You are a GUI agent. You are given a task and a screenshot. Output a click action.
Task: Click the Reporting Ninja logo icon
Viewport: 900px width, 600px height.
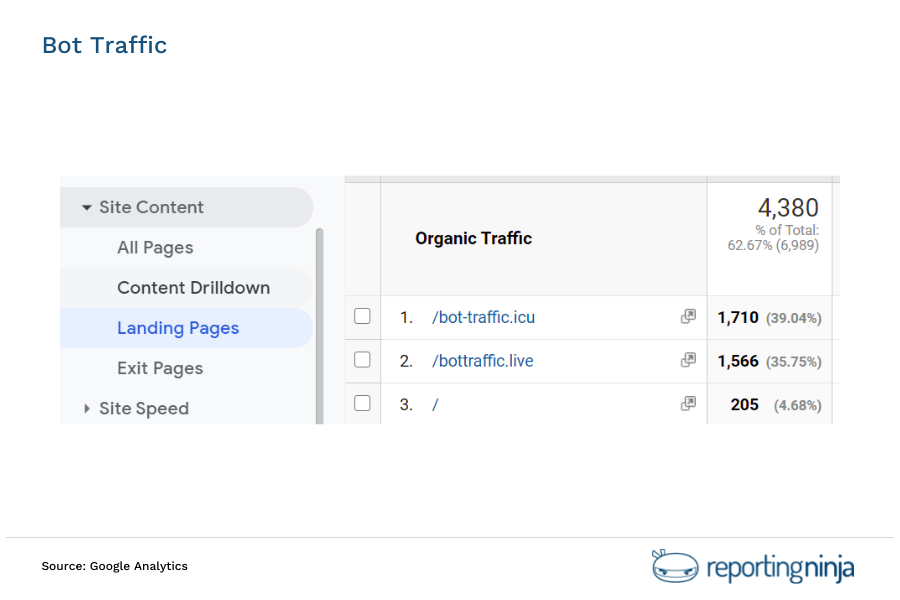pyautogui.click(x=675, y=566)
